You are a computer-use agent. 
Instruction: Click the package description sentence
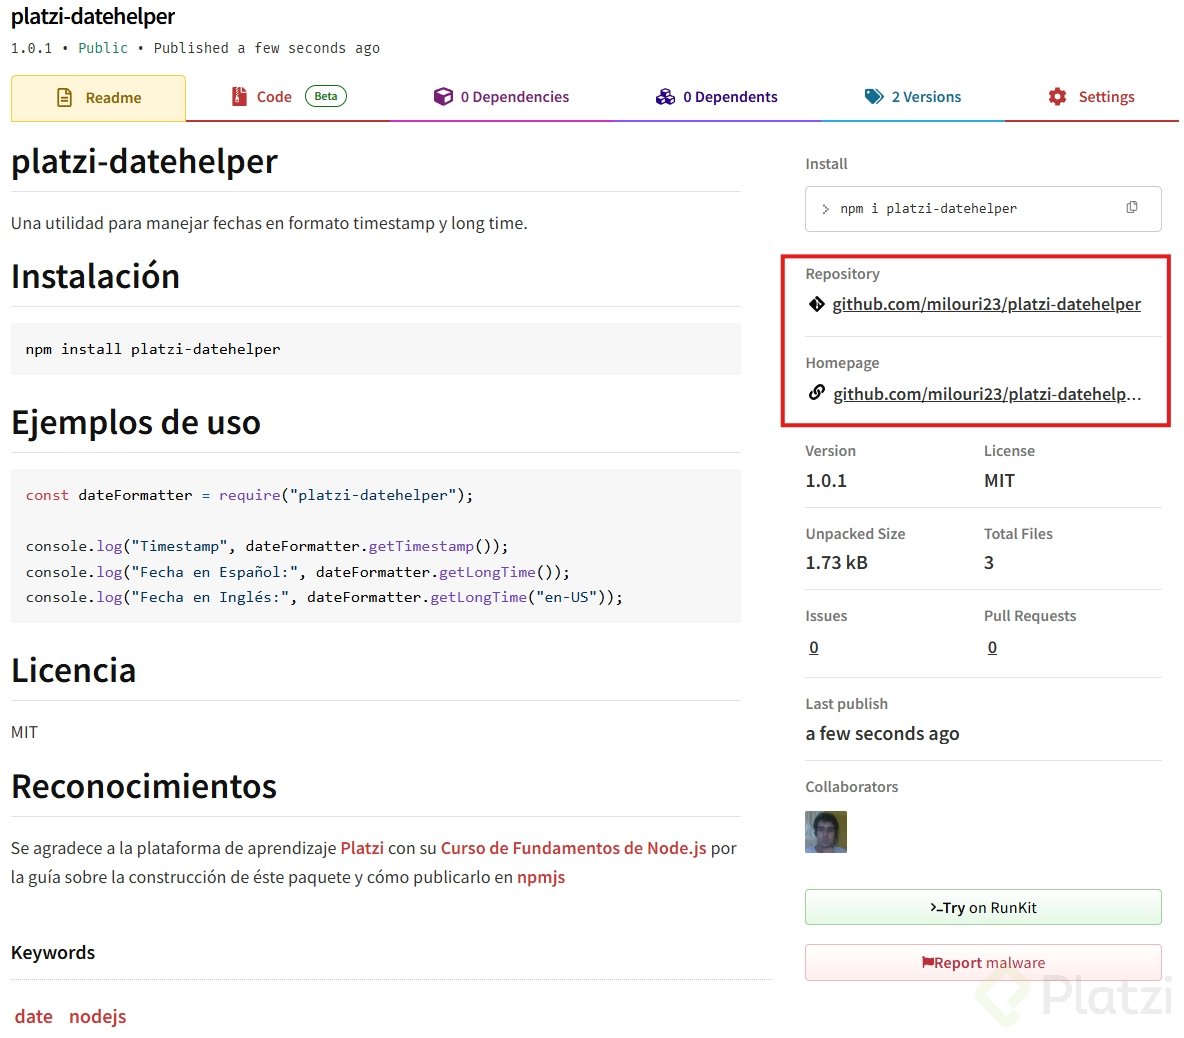[x=269, y=223]
